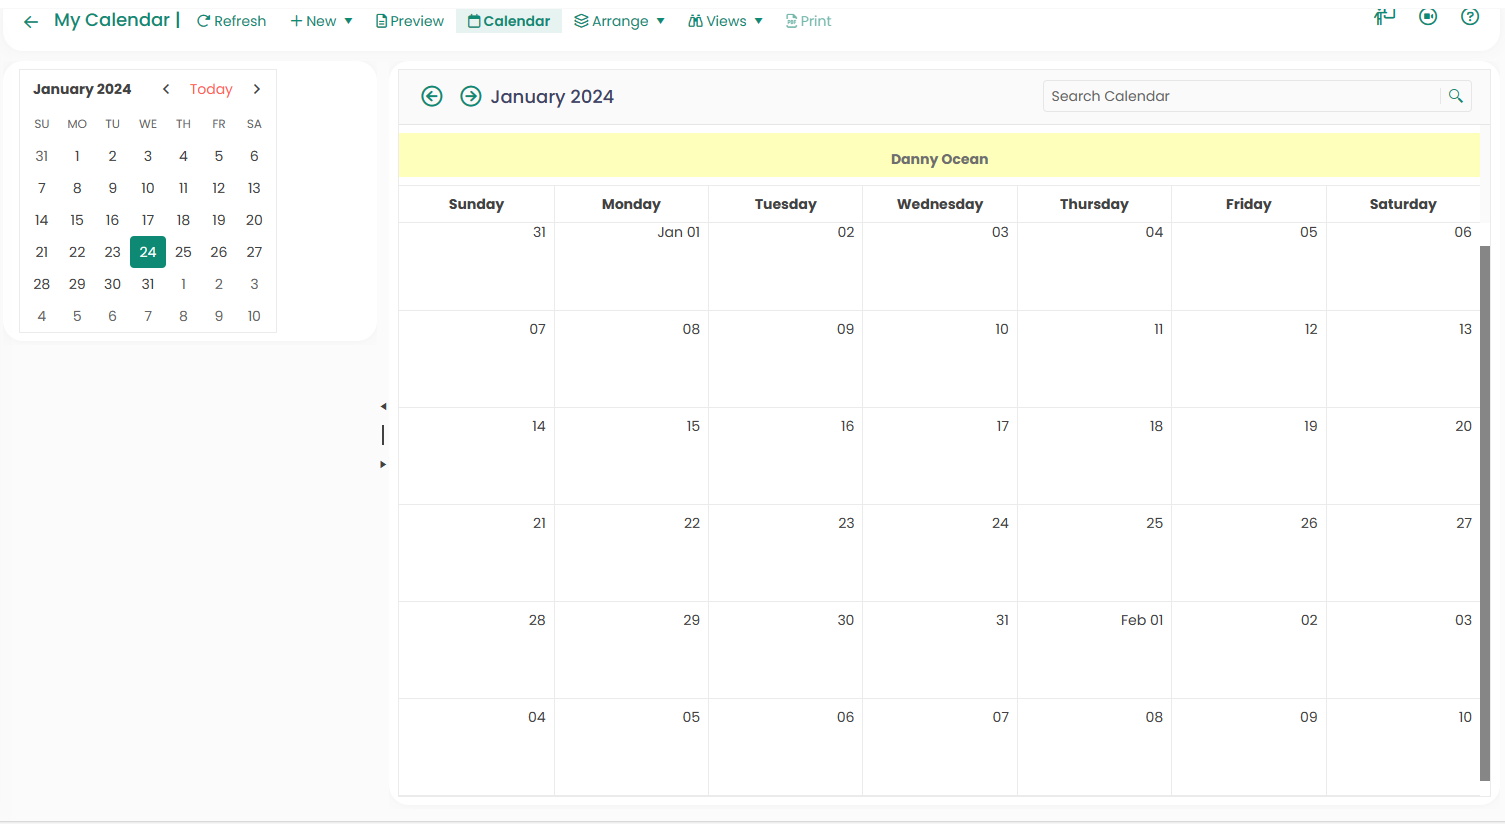Click the search magnifier icon
This screenshot has width=1505, height=824.
[1455, 96]
